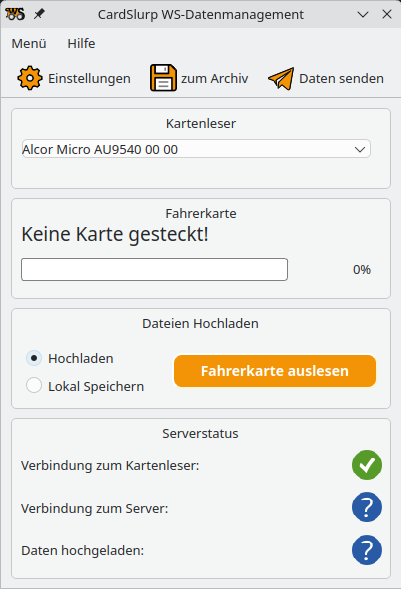Image resolution: width=401 pixels, height=589 pixels.
Task: Select the Lokal Speichern radio button
Action: pyautogui.click(x=34, y=386)
